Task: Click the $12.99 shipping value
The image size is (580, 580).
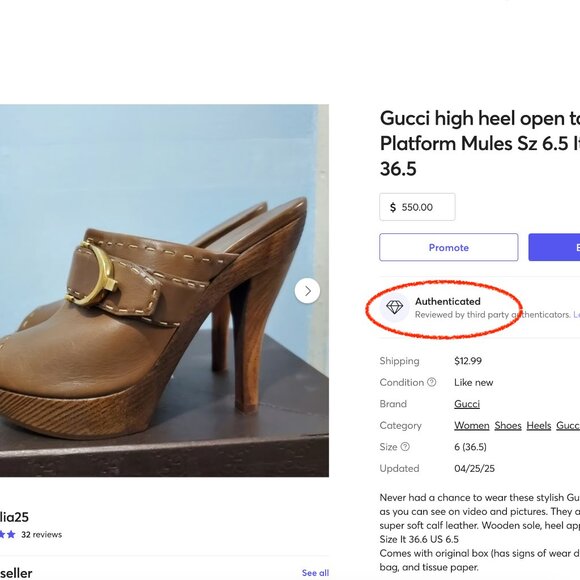Action: click(x=468, y=361)
